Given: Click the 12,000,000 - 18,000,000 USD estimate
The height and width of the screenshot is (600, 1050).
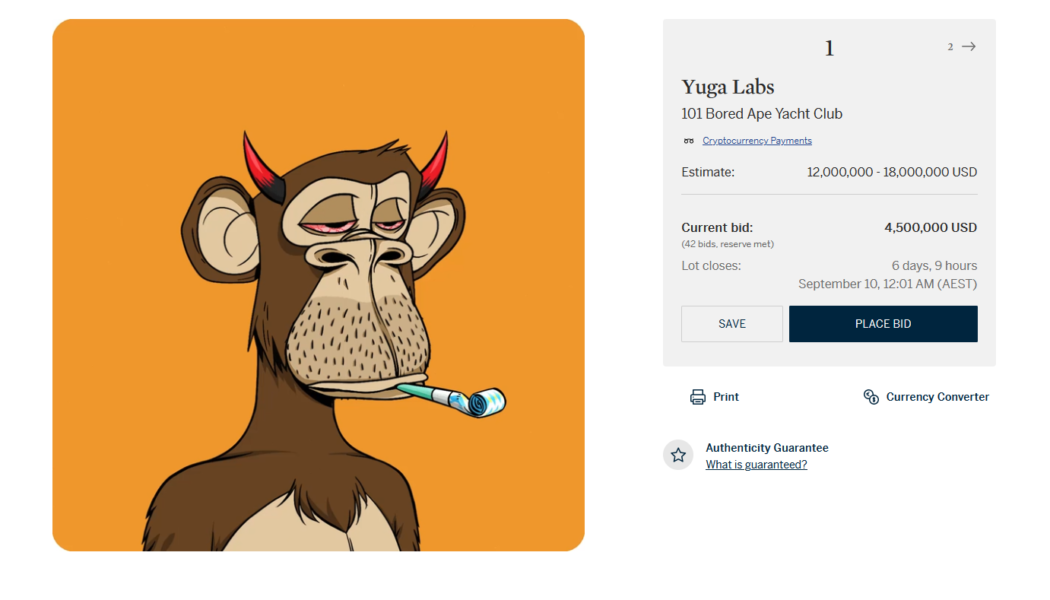Looking at the screenshot, I should point(892,172).
